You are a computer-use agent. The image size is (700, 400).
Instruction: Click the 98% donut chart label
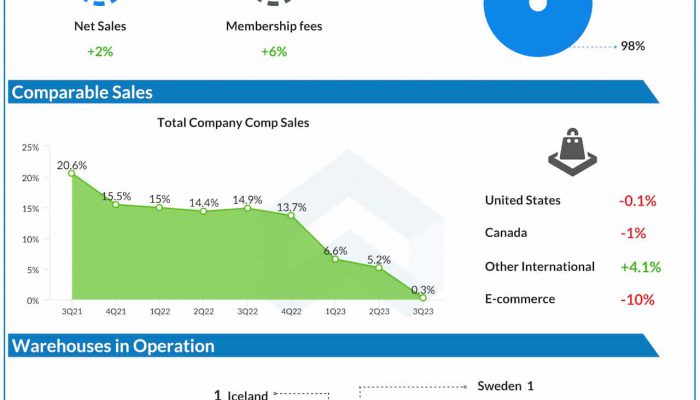pos(632,46)
